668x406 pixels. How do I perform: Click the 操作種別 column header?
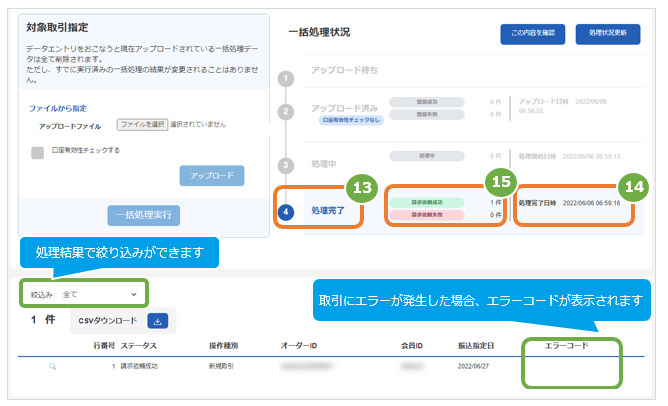click(x=223, y=346)
